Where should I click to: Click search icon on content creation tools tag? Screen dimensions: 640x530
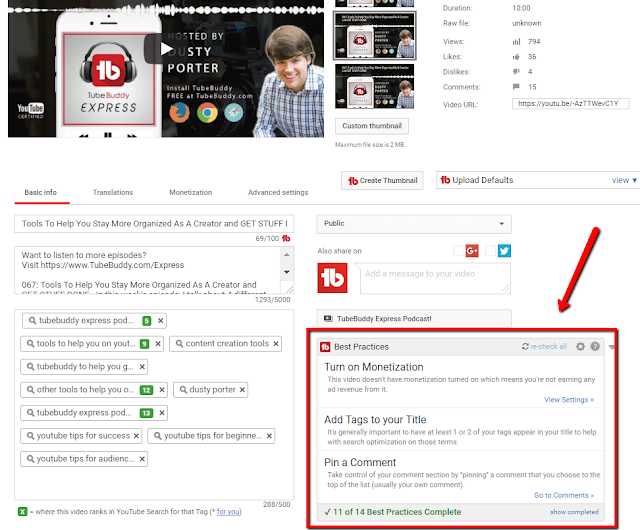(x=179, y=344)
